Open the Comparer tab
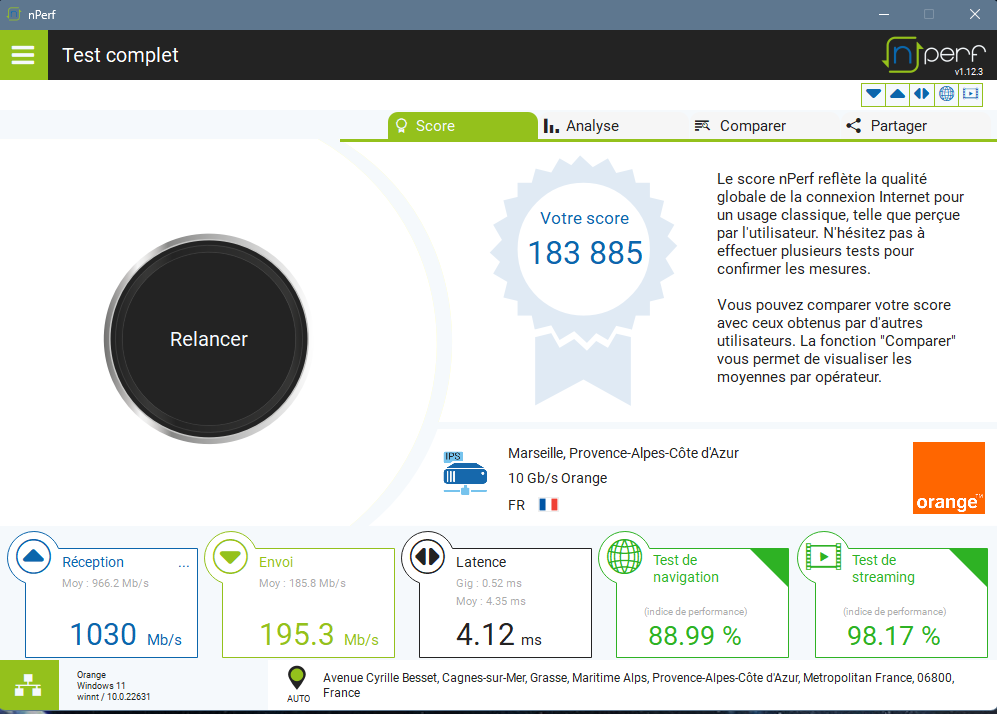This screenshot has width=997, height=714. tap(739, 126)
